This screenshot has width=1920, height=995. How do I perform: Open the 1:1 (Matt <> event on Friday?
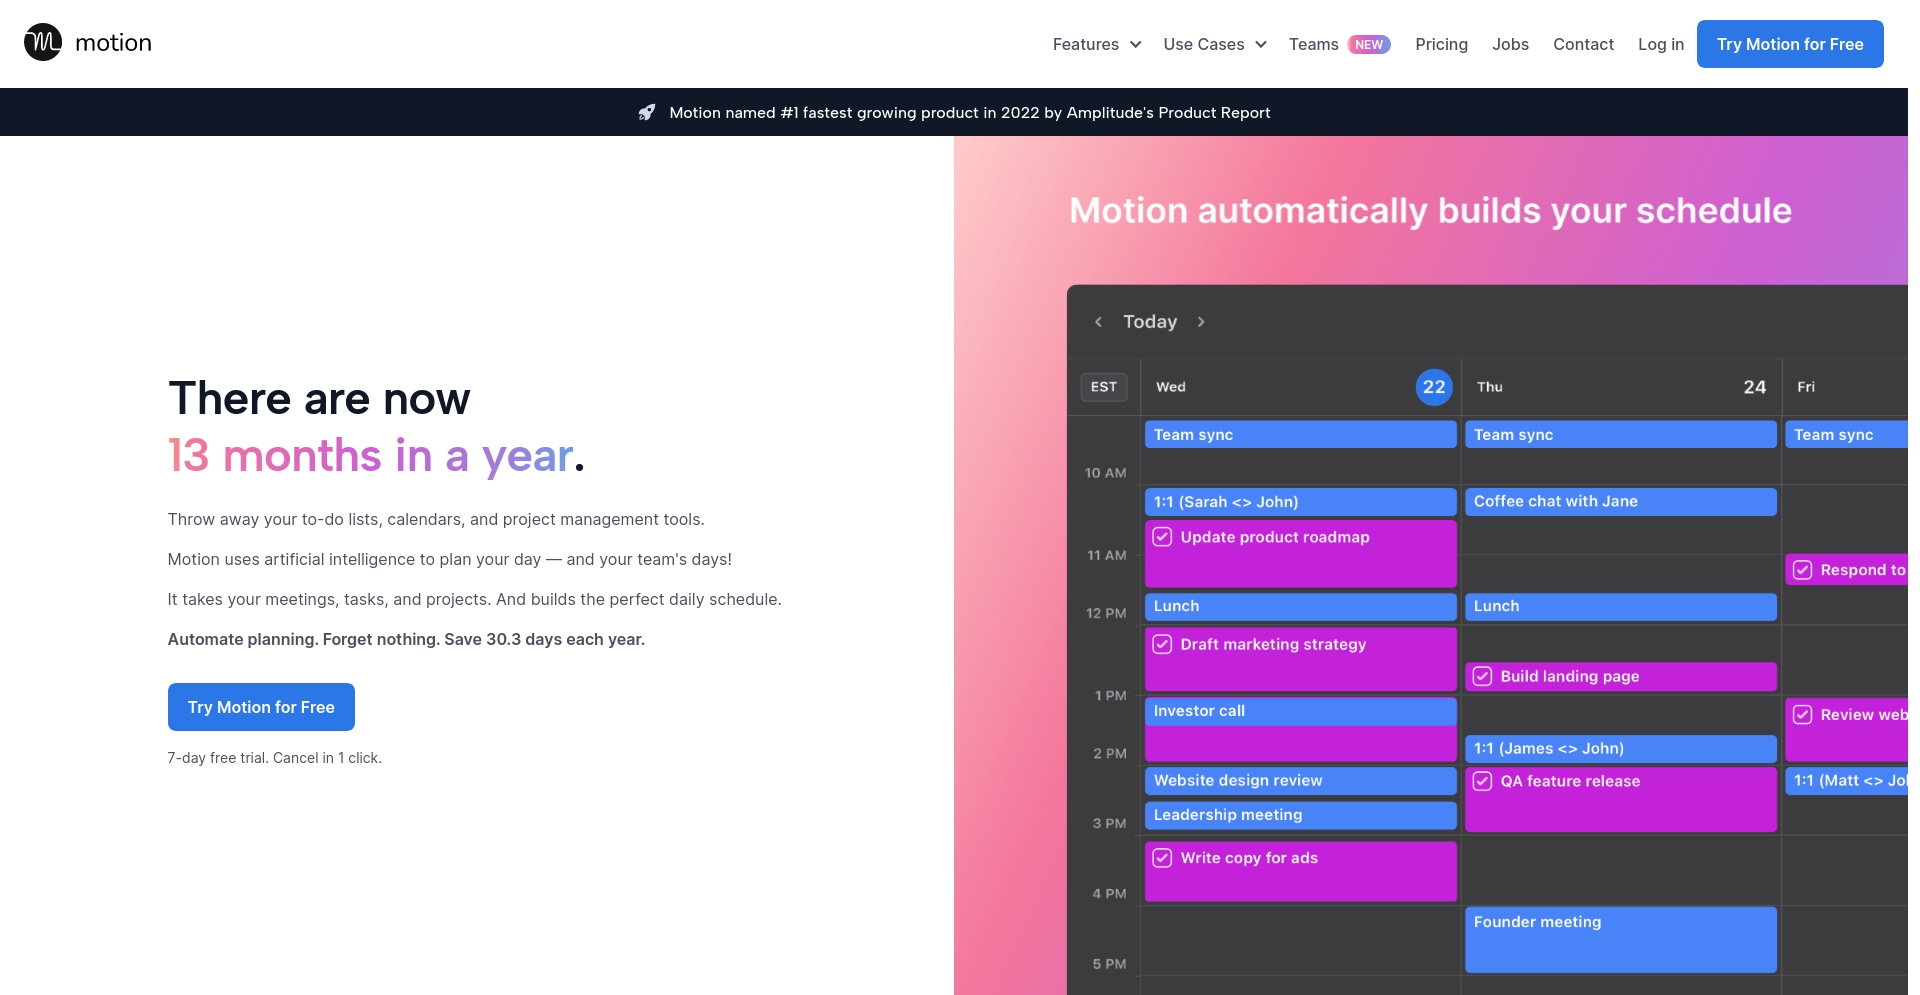(1846, 780)
